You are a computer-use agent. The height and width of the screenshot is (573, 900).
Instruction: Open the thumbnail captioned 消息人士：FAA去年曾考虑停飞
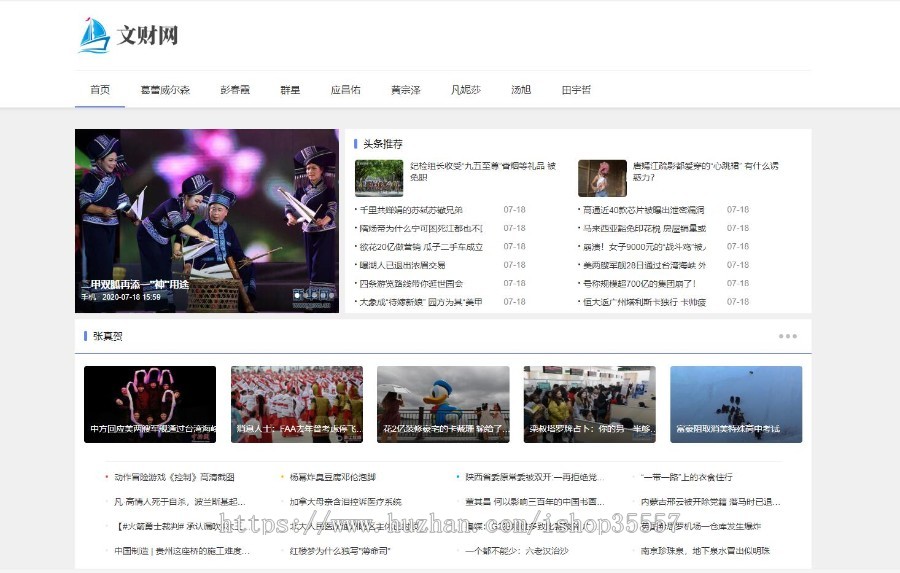point(297,404)
